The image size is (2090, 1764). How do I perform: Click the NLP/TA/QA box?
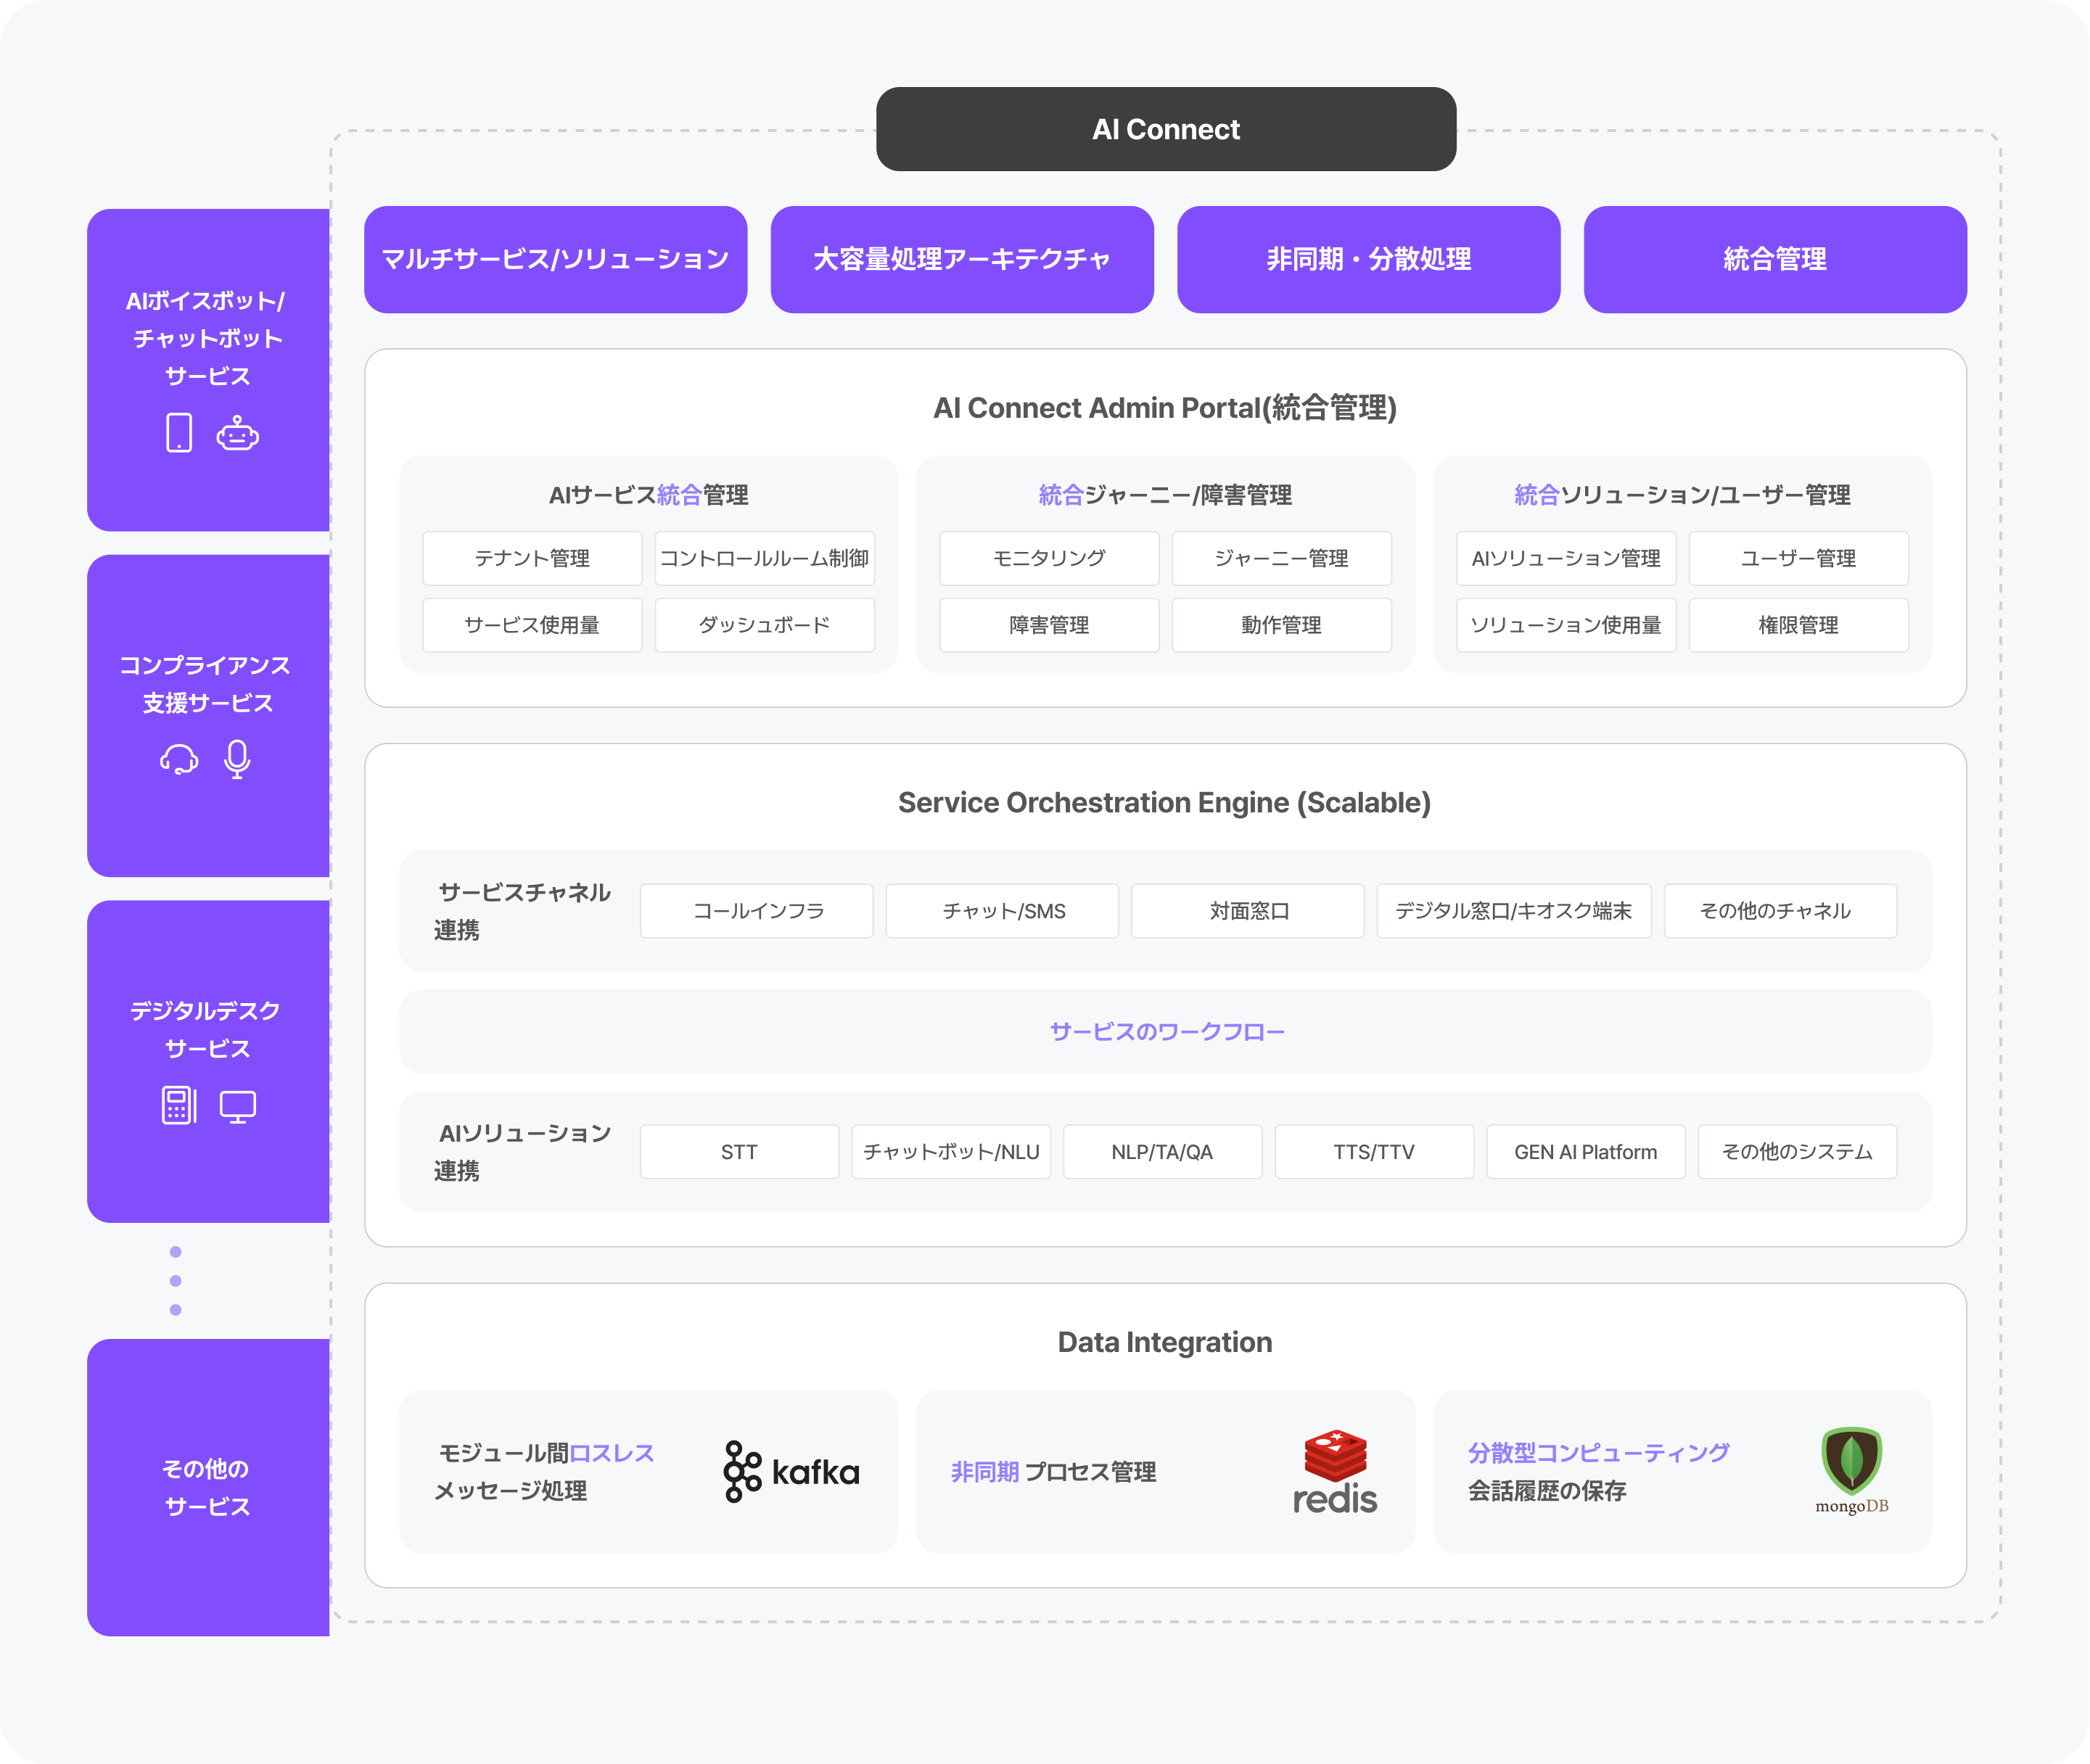1163,1152
